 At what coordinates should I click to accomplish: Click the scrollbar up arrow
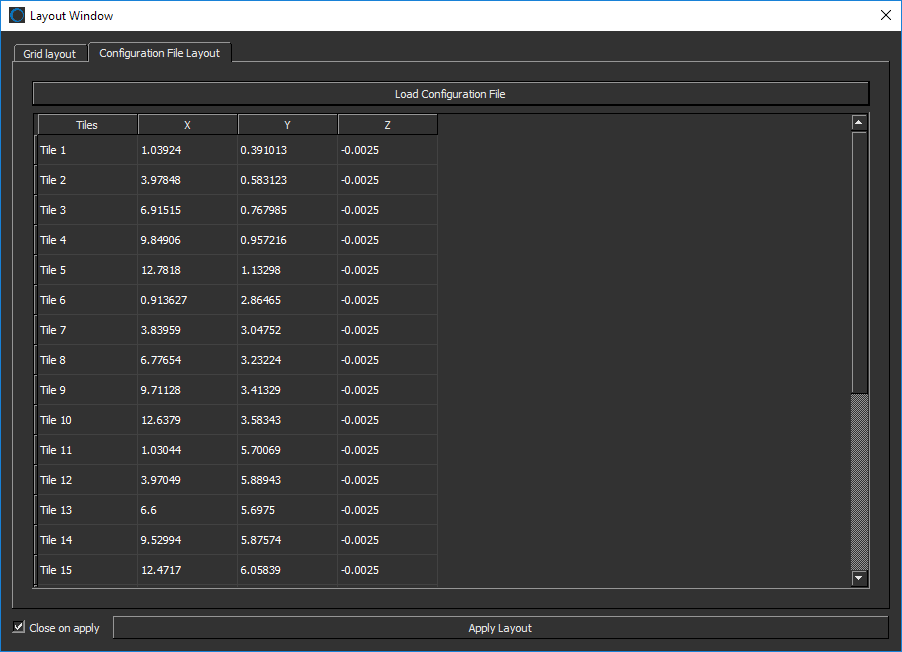pos(858,123)
